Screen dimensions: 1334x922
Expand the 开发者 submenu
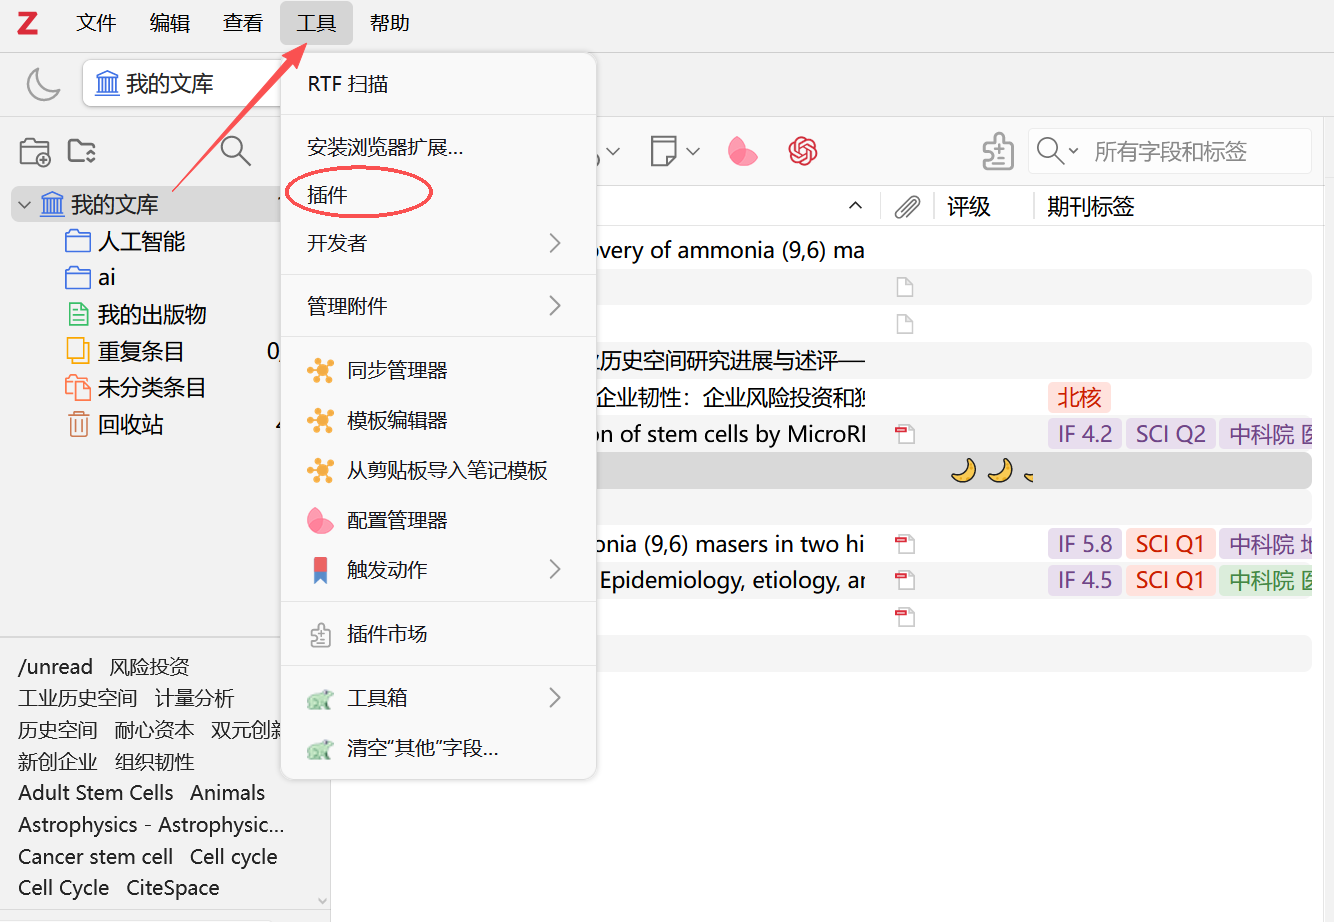[437, 243]
